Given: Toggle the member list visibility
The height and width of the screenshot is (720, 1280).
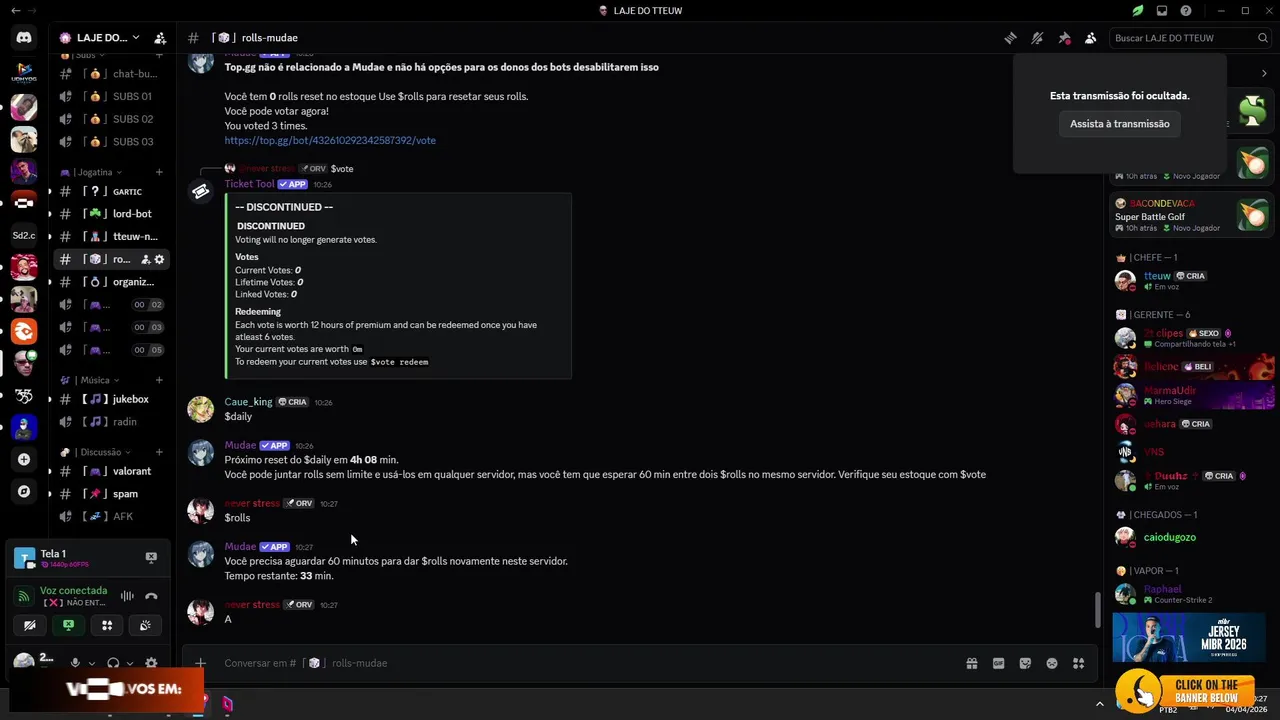Looking at the screenshot, I should [x=1091, y=38].
